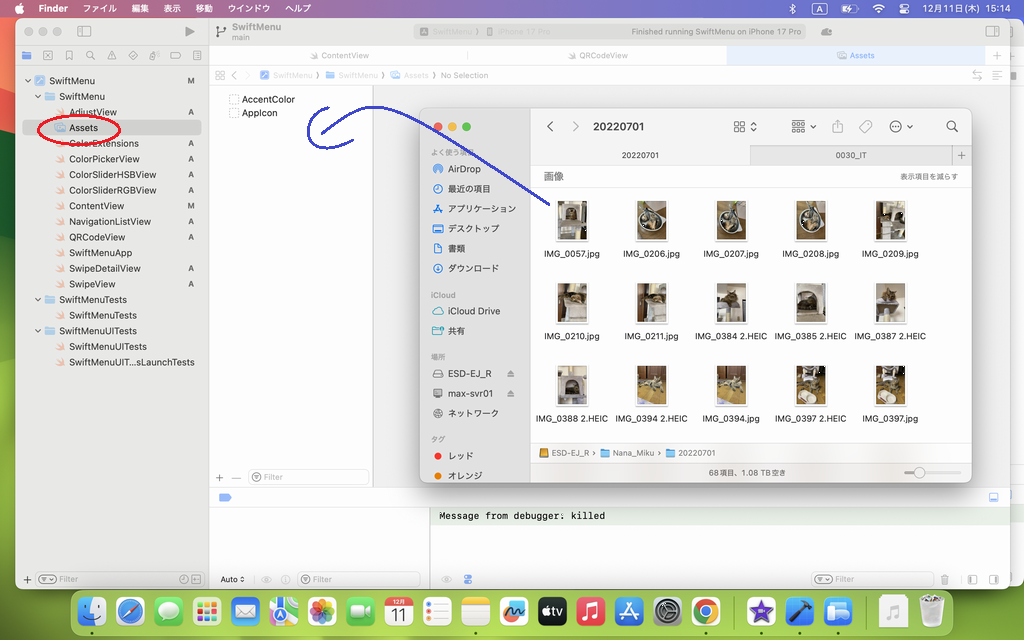Click the Run button in Xcode toolbar
The width and height of the screenshot is (1024, 640).
(x=190, y=32)
